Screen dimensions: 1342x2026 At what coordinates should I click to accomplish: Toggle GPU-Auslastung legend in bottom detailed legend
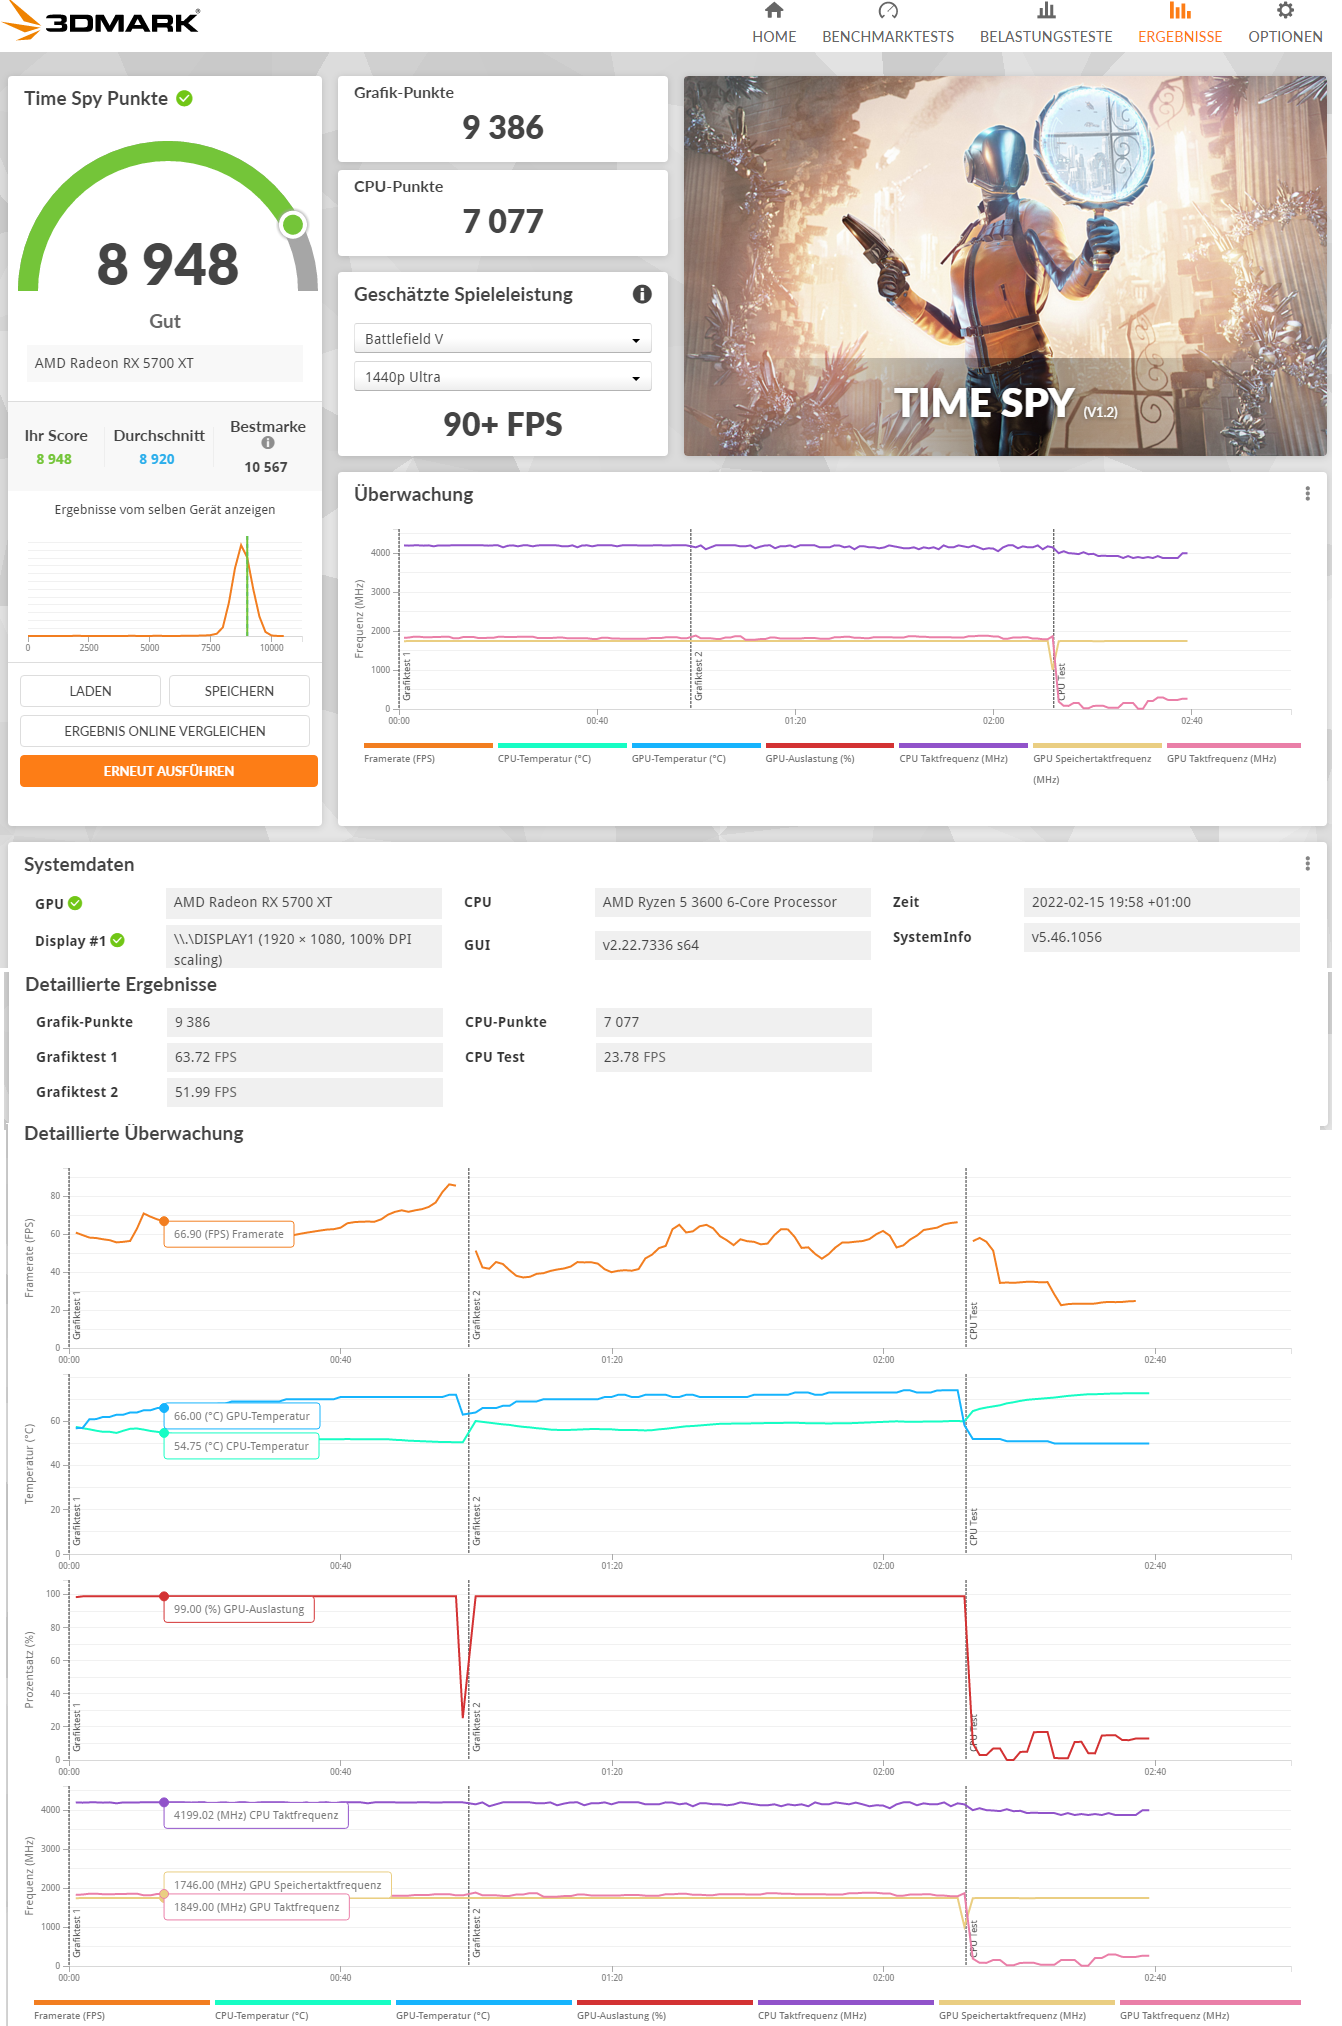665,2010
